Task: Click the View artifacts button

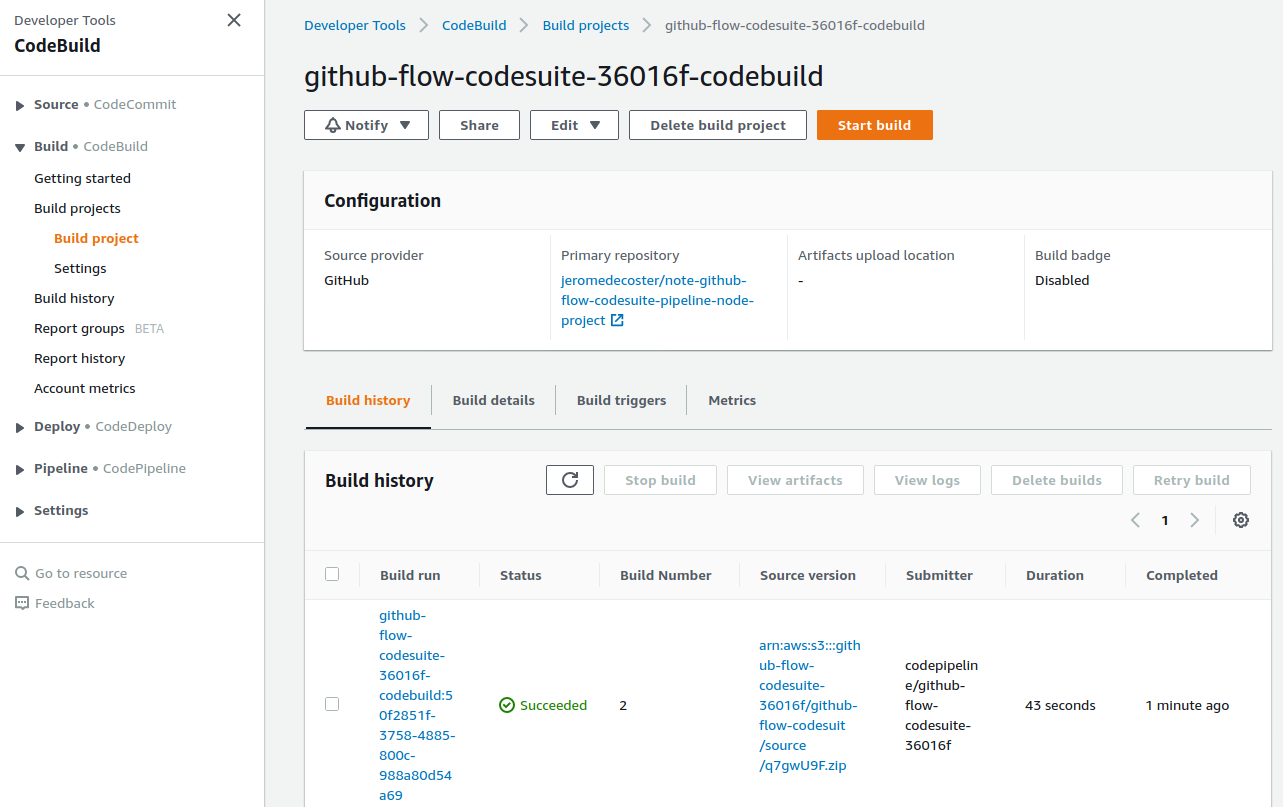Action: (x=795, y=480)
